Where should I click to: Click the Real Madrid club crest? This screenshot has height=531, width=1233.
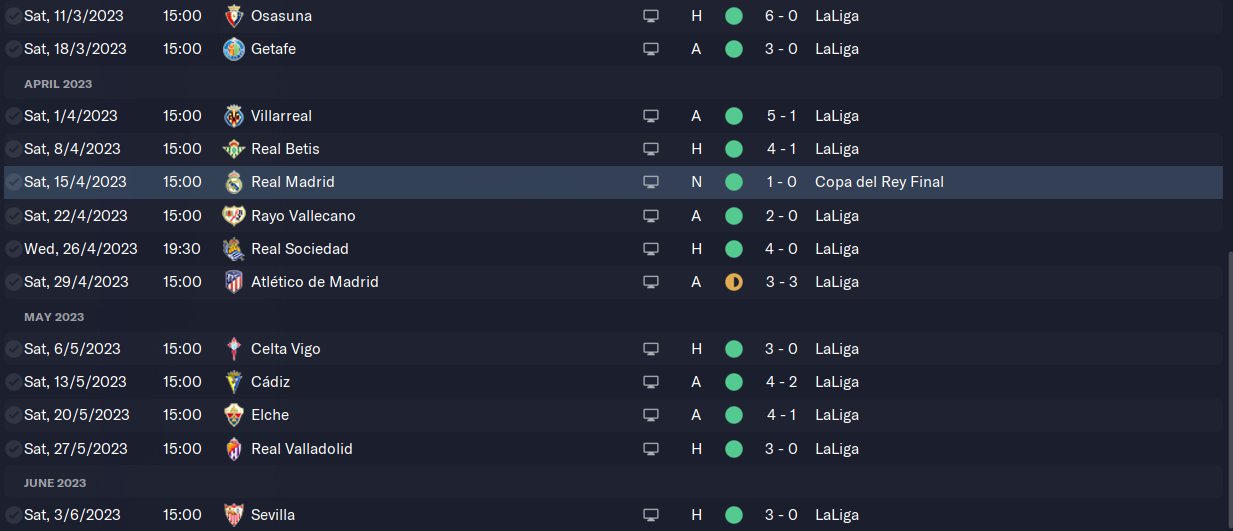coord(233,182)
